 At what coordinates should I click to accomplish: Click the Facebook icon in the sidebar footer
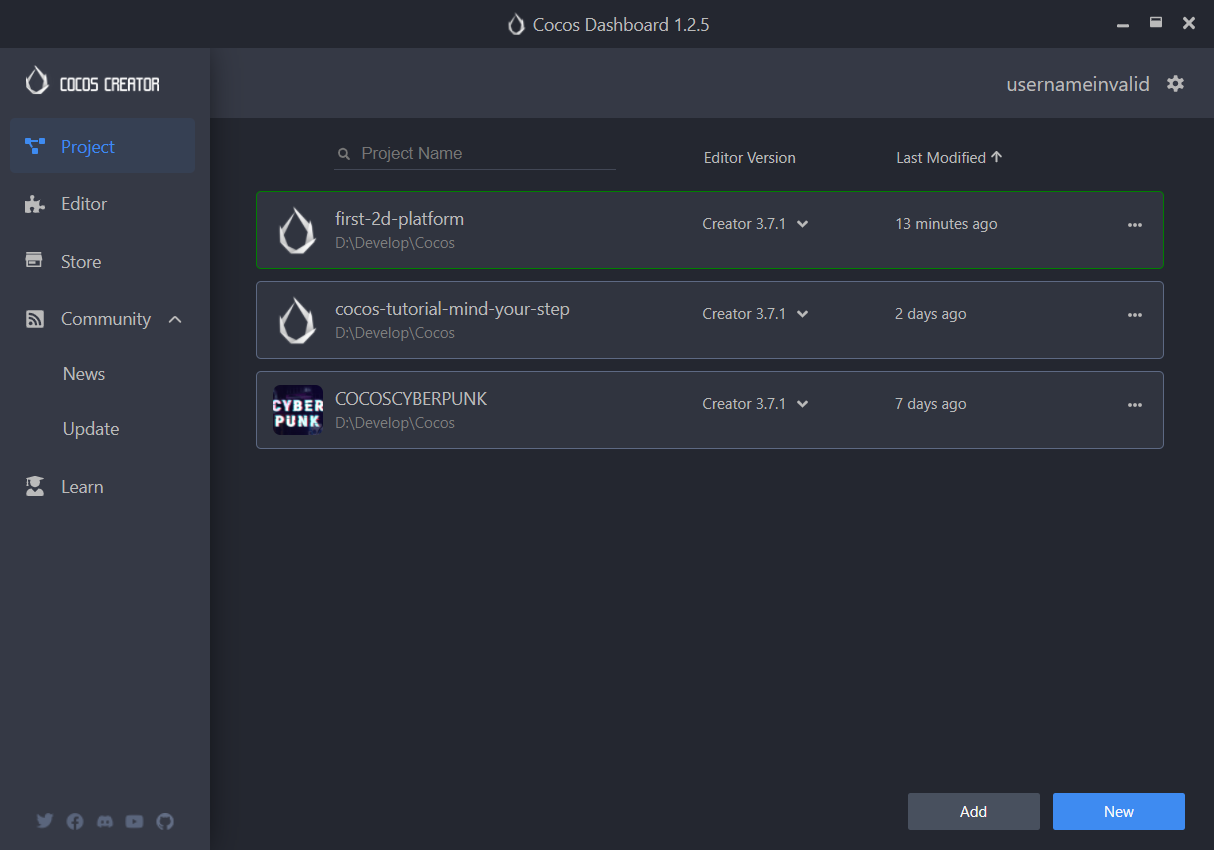pos(75,821)
